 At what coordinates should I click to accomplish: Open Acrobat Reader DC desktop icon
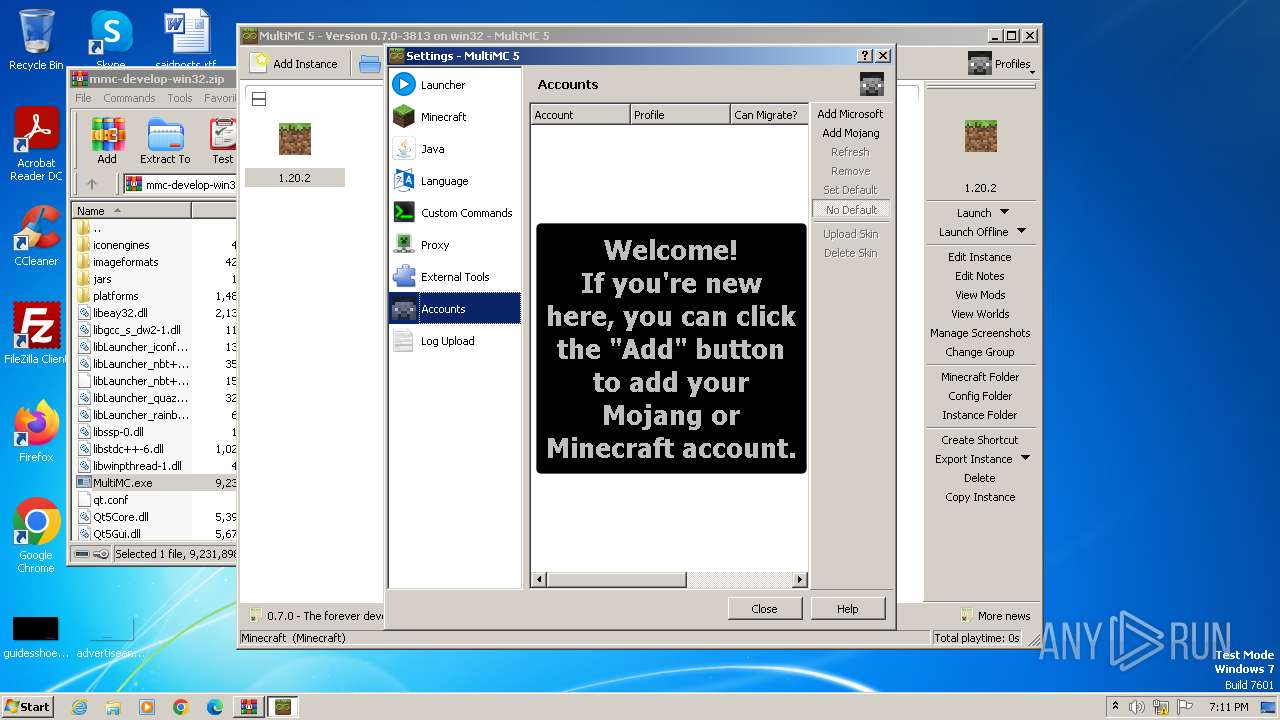(x=36, y=145)
